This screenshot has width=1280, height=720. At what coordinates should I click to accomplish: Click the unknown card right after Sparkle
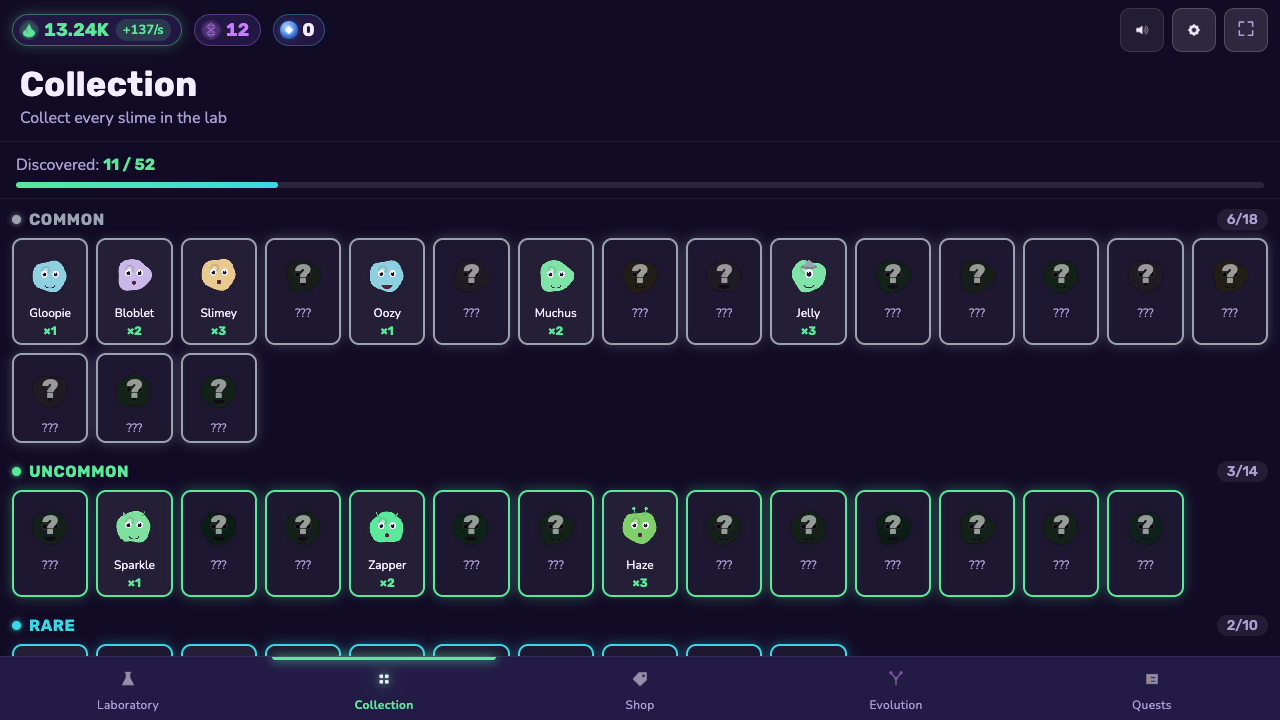(219, 543)
